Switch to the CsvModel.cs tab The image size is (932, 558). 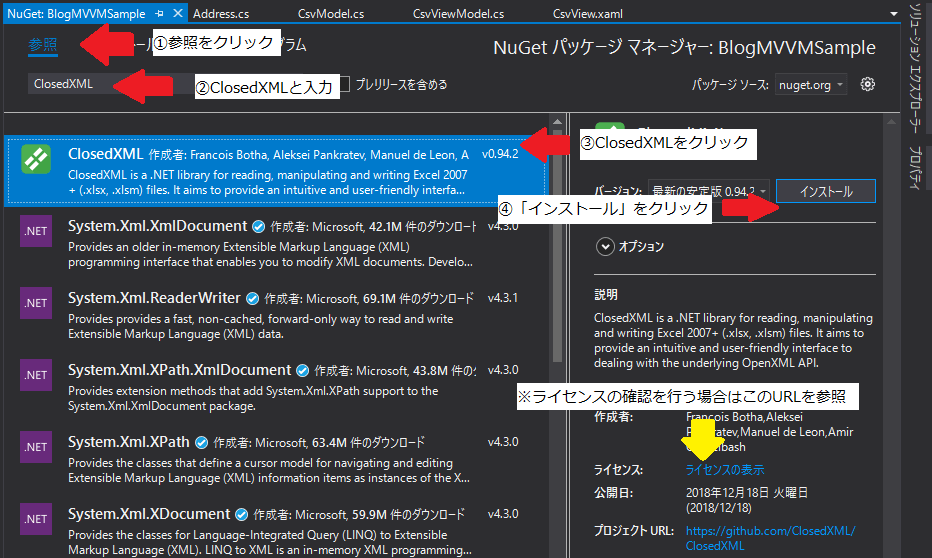pos(331,14)
